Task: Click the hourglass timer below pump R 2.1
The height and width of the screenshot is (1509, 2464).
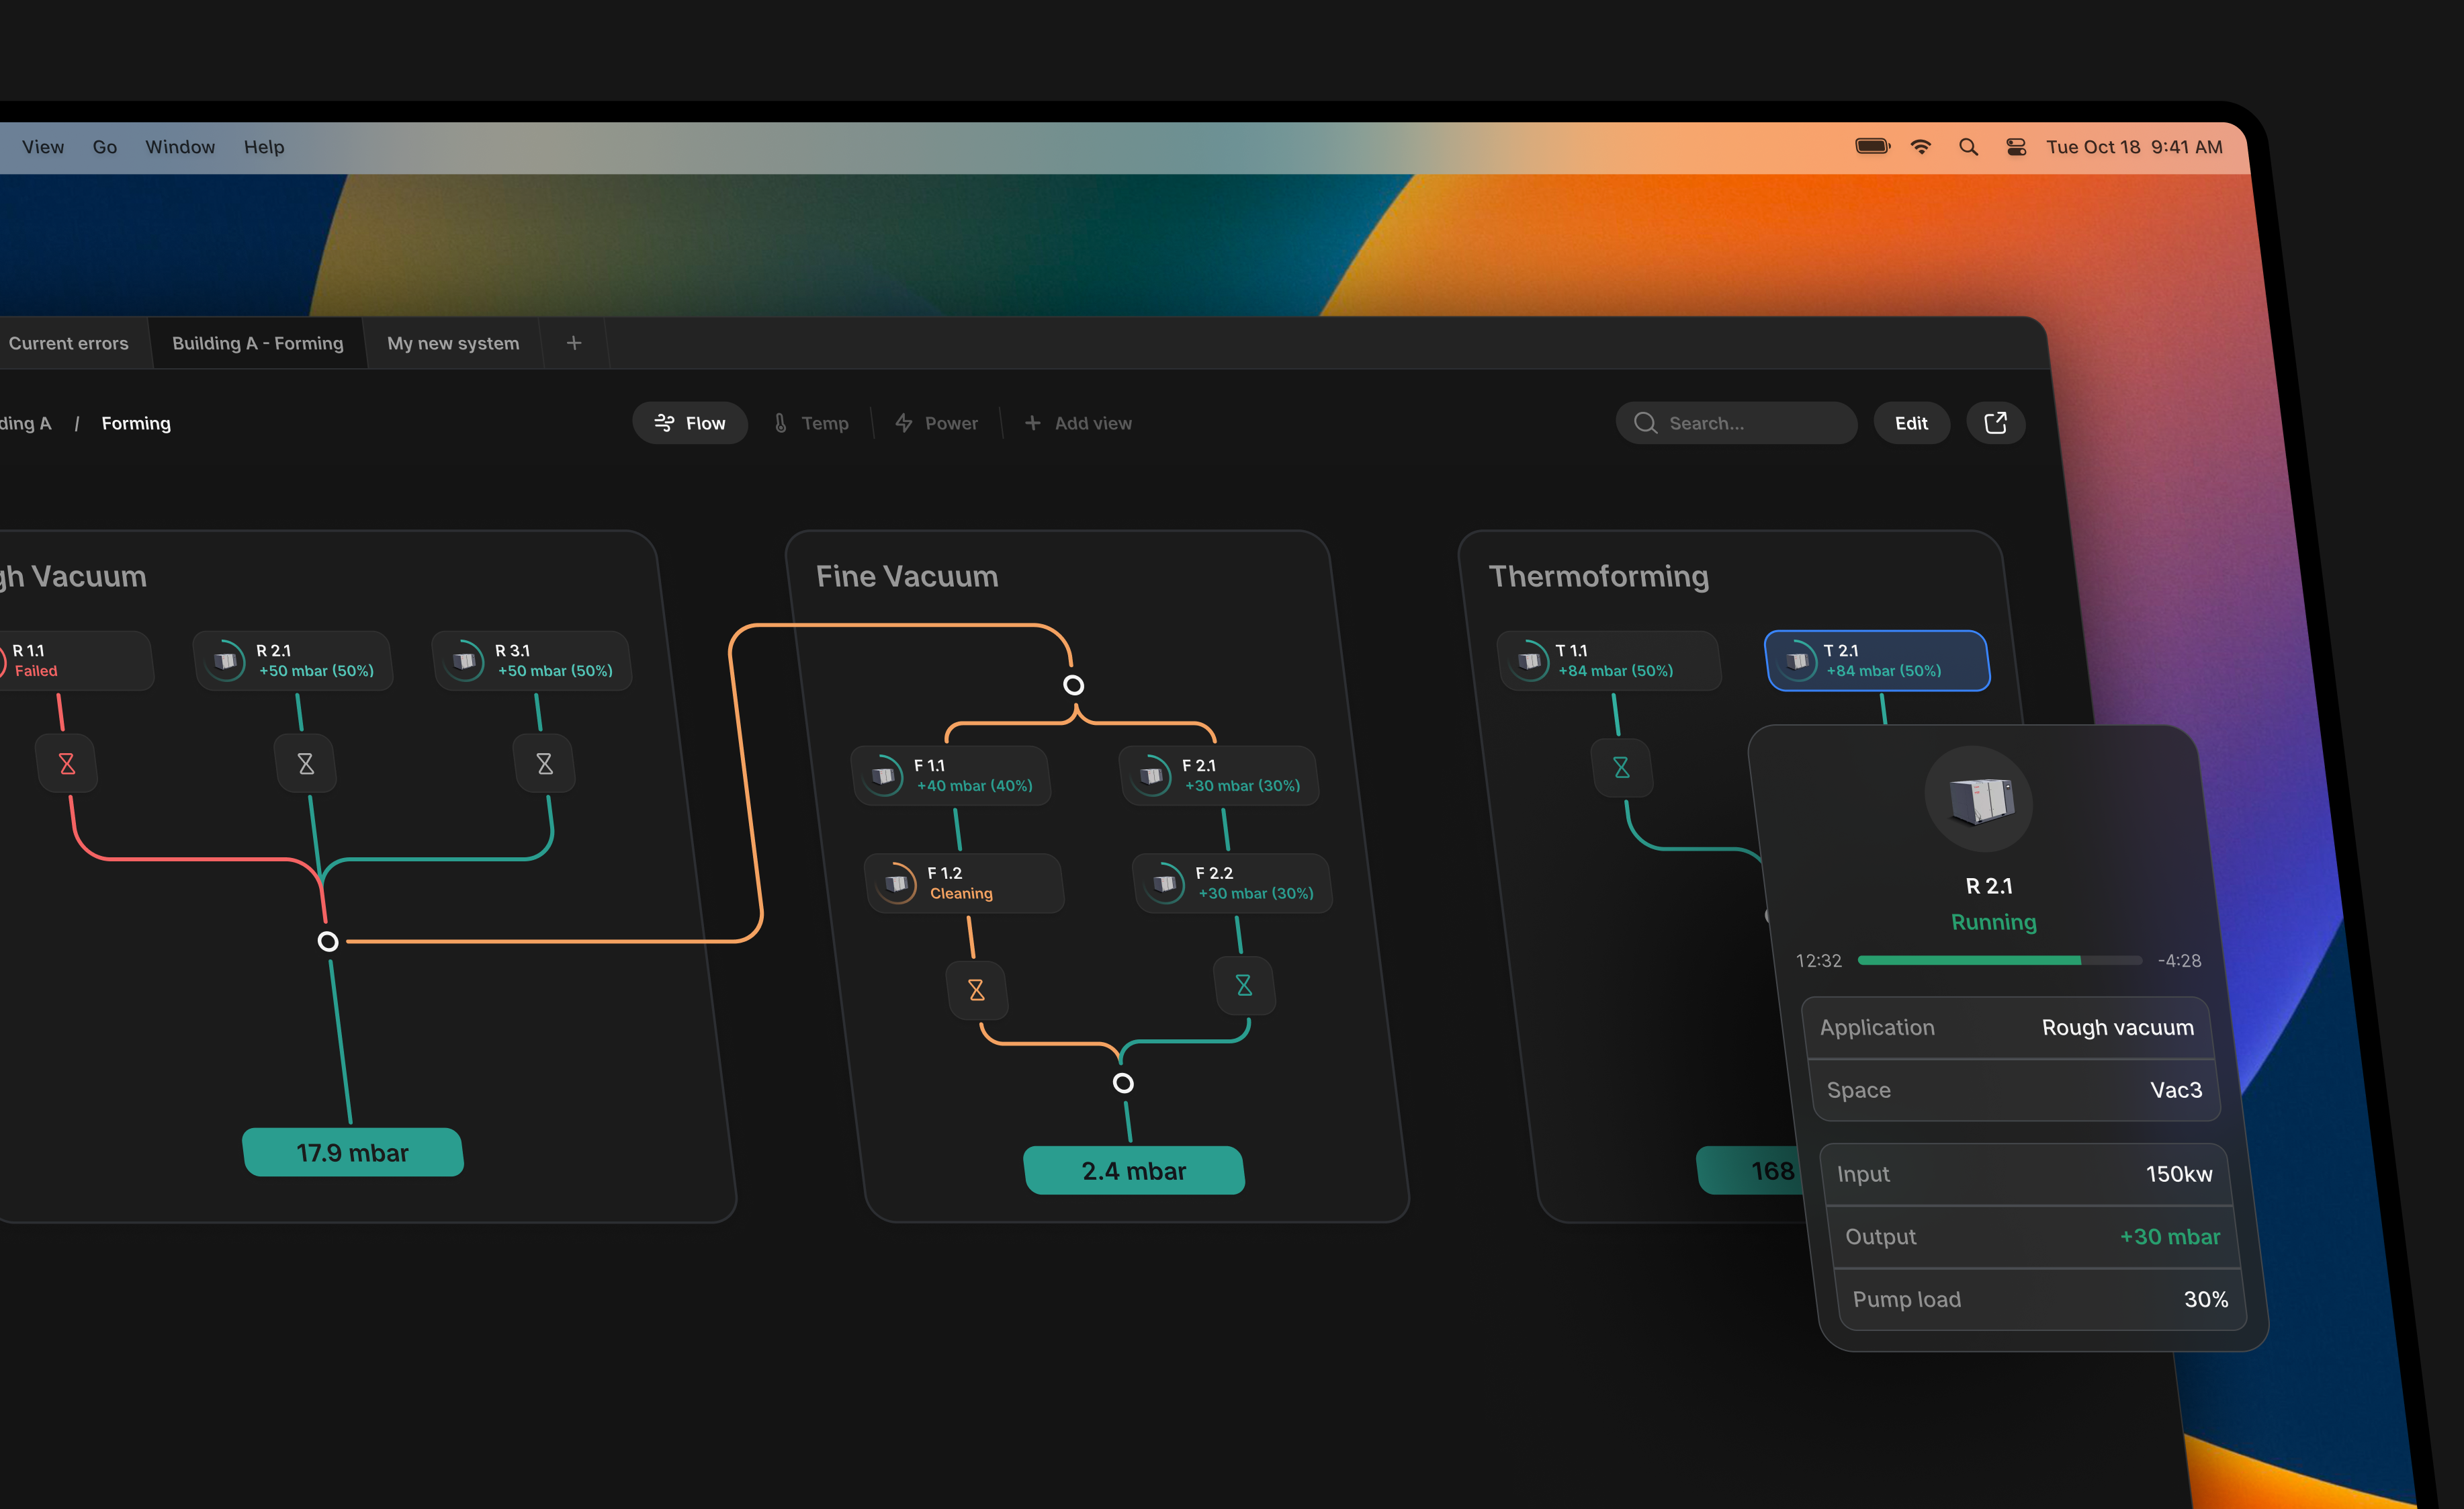Action: 305,763
